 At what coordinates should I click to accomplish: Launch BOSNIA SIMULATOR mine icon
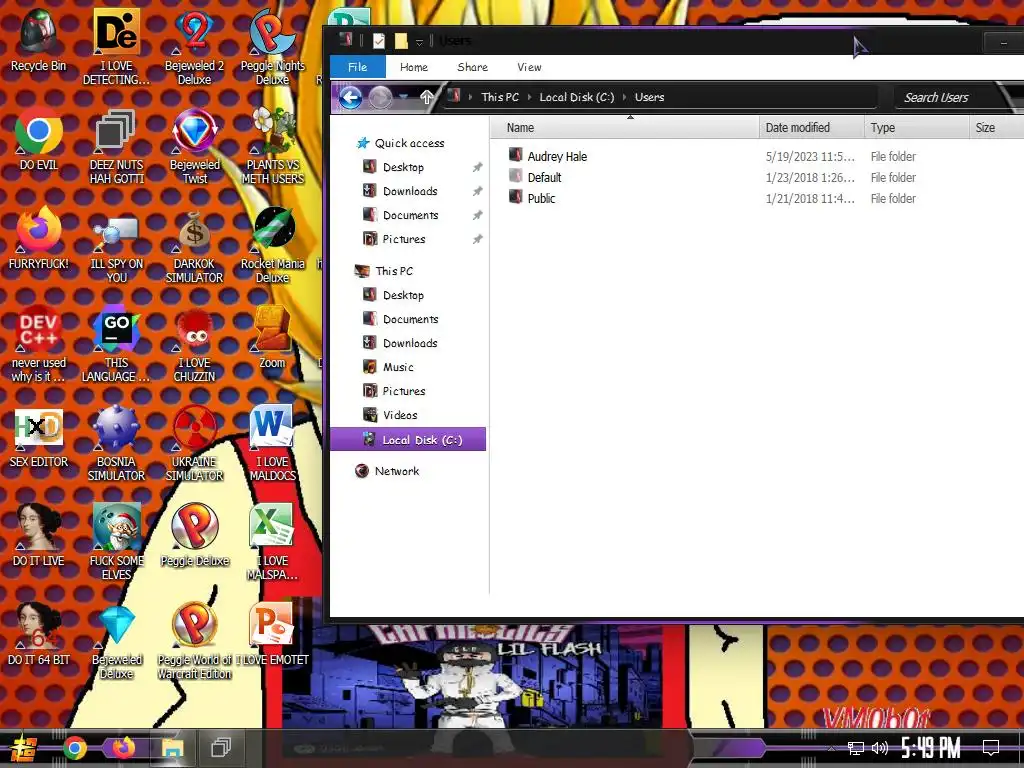click(116, 443)
